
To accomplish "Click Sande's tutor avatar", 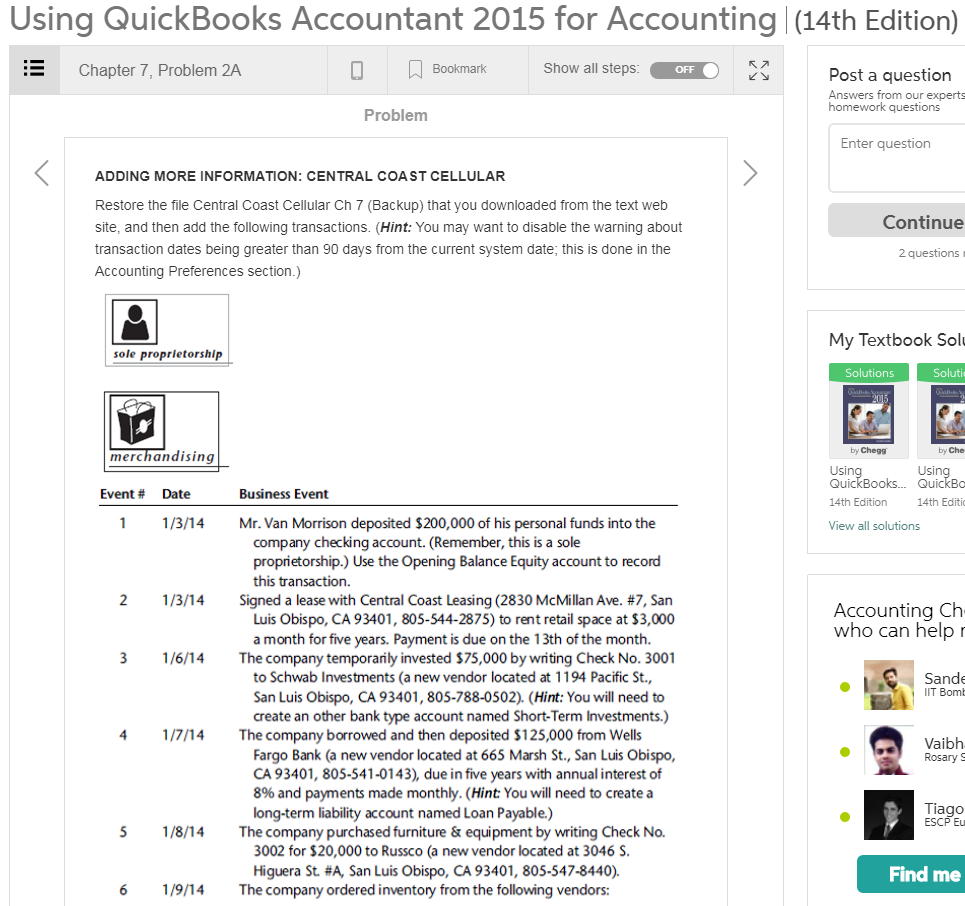I will pyautogui.click(x=888, y=684).
